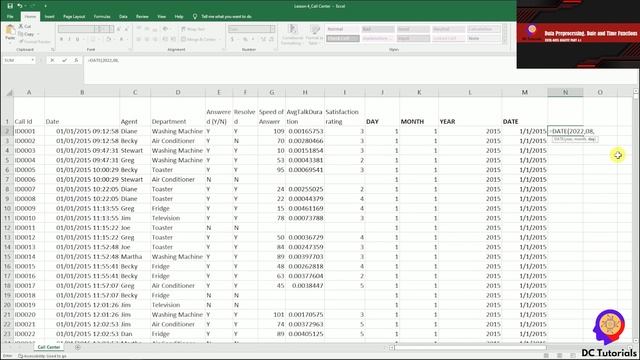This screenshot has width=640, height=360.
Task: Open the Clipboard dialog launcher
Action: [x=53, y=49]
